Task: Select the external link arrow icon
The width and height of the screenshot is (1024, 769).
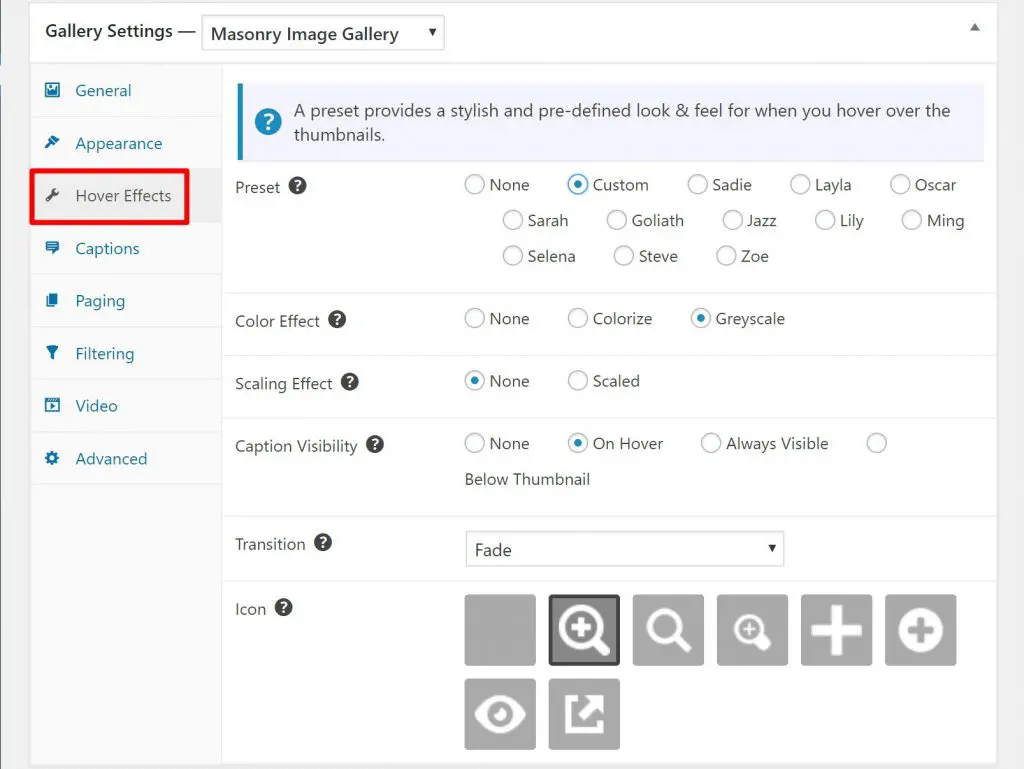Action: point(584,714)
